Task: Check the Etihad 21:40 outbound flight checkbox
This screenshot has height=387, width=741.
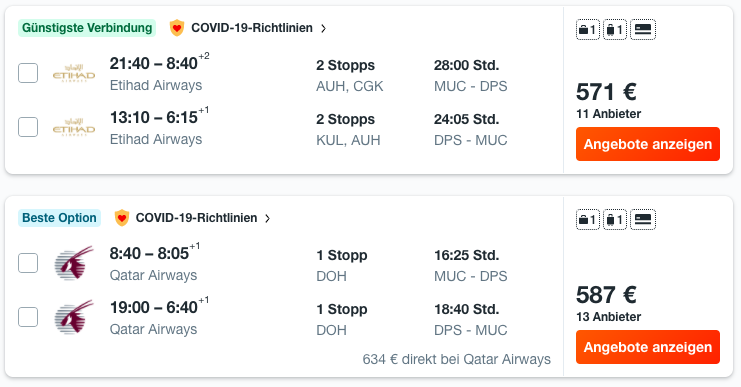Action: click(28, 73)
